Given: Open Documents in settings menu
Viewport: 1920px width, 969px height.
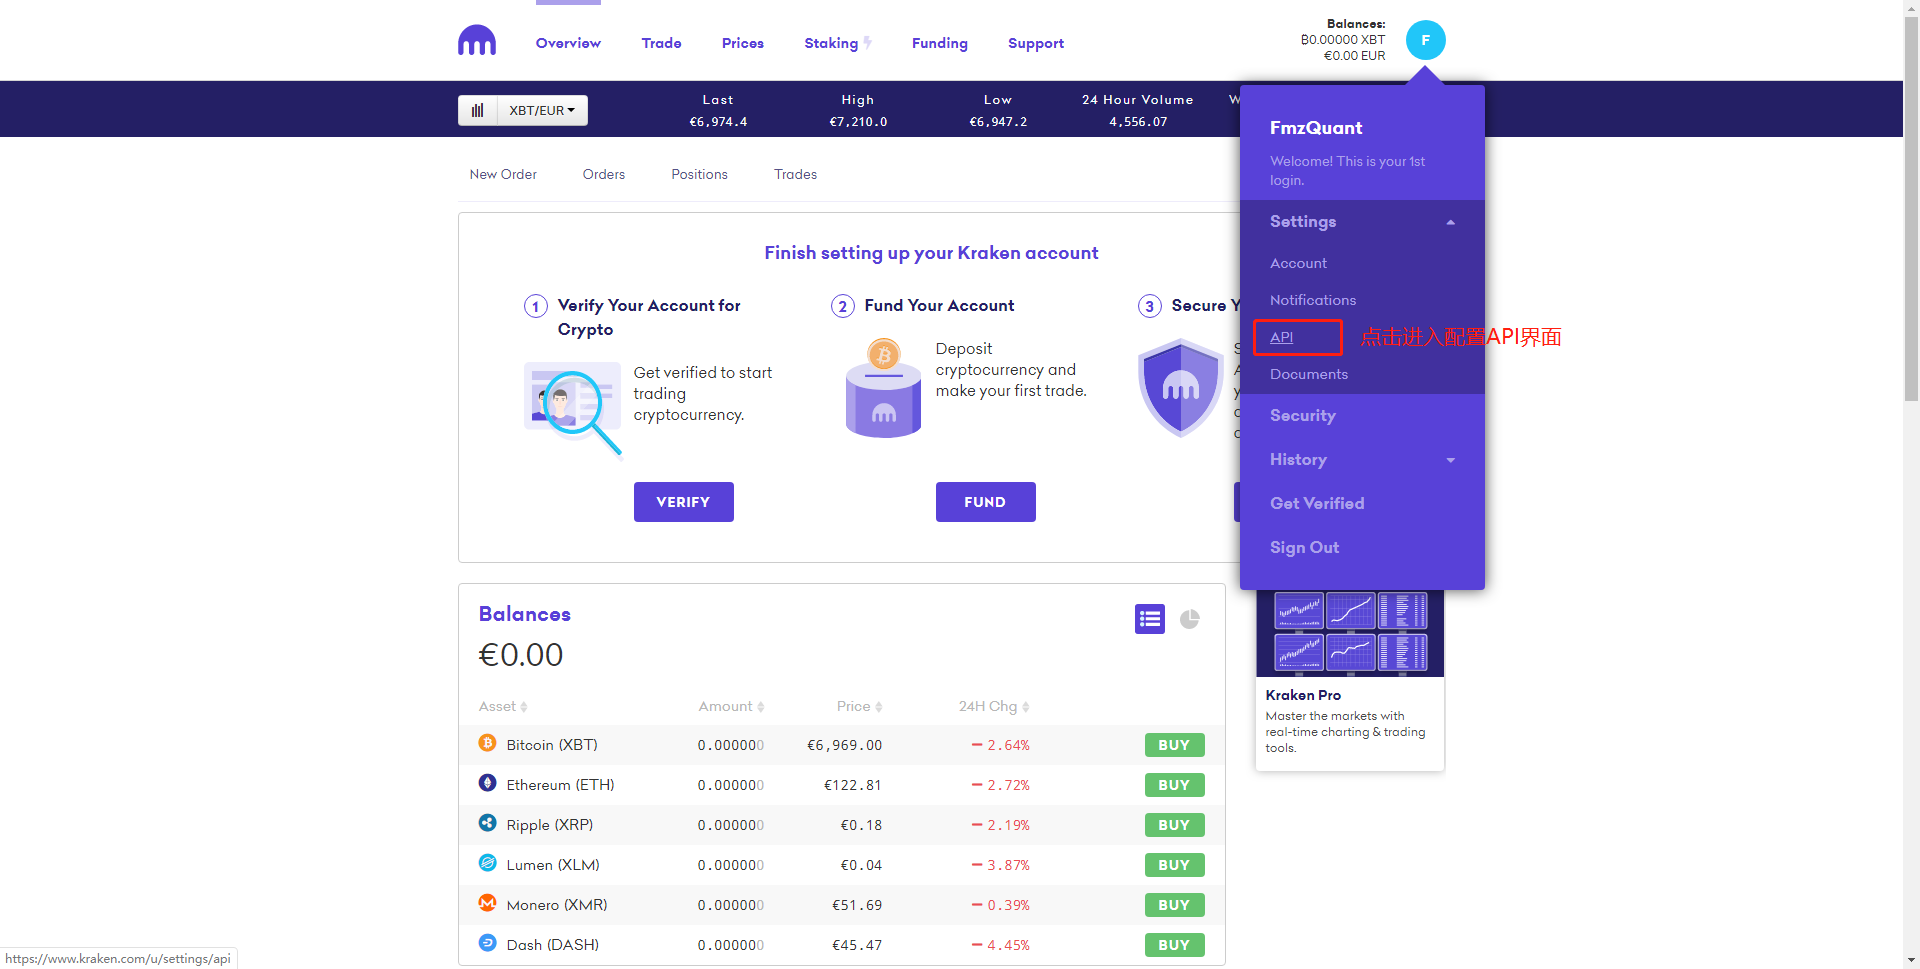Looking at the screenshot, I should tap(1309, 374).
